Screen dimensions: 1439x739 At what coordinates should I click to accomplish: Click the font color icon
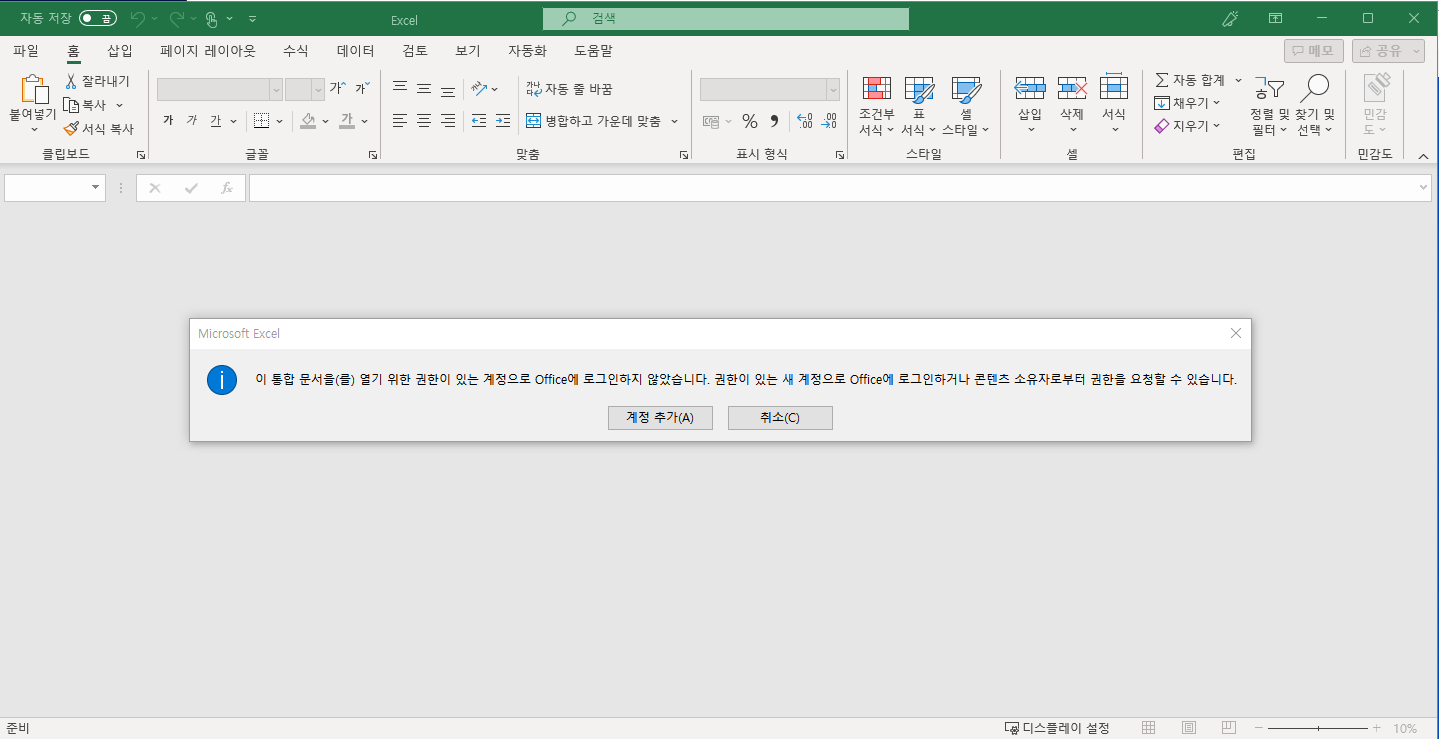point(347,121)
